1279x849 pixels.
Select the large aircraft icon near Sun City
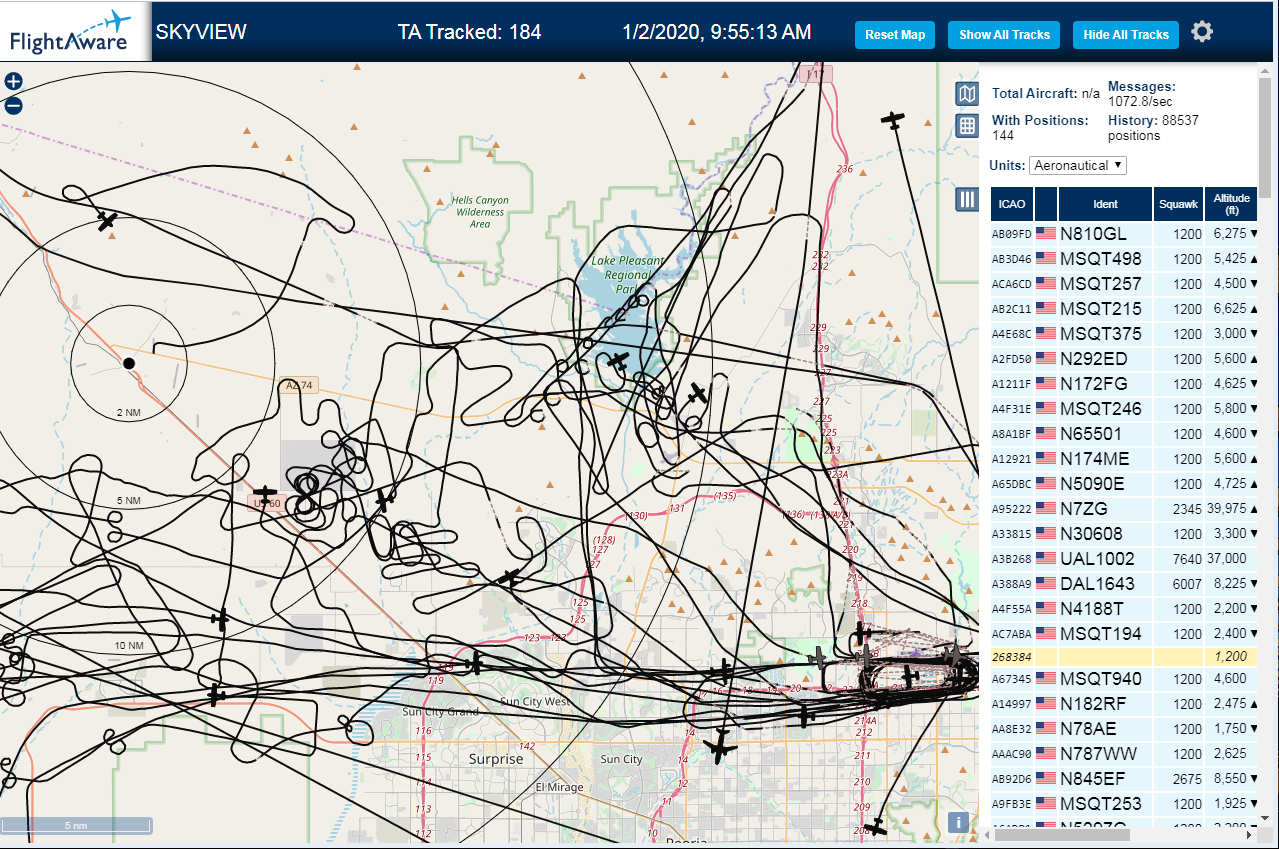click(x=719, y=747)
